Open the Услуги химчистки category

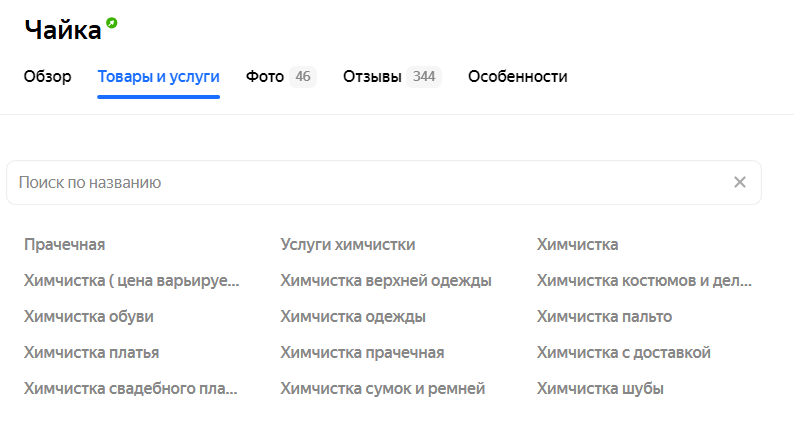point(348,245)
